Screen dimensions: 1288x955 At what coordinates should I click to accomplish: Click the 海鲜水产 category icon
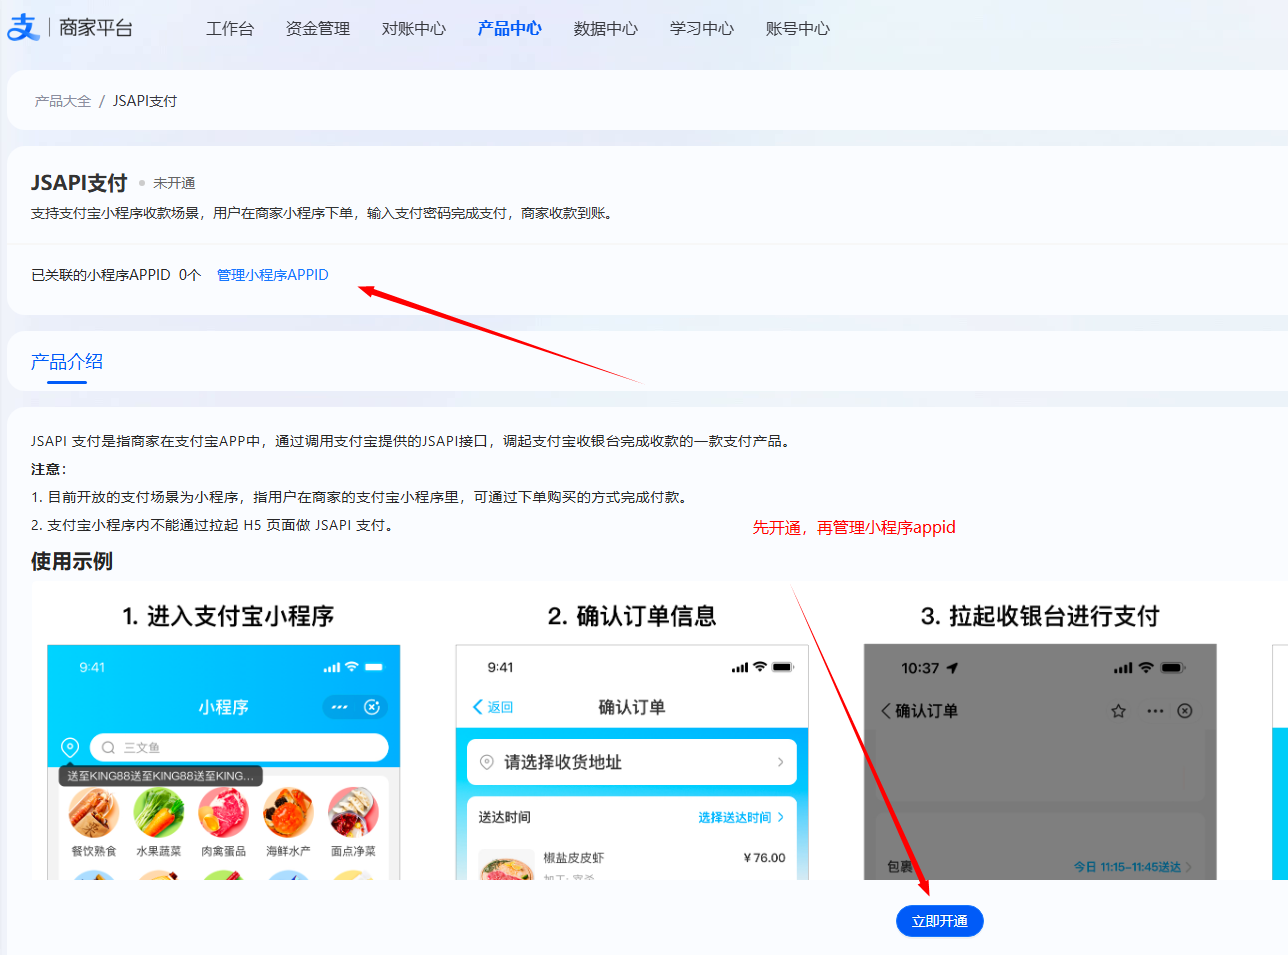[x=289, y=812]
